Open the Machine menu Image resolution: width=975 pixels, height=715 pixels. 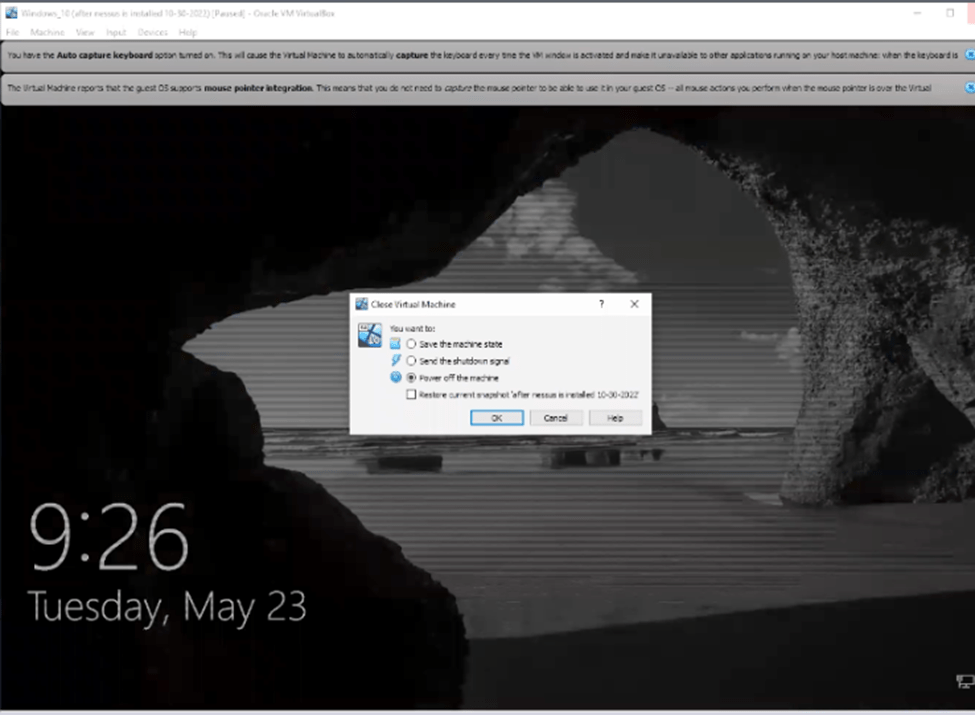47,33
